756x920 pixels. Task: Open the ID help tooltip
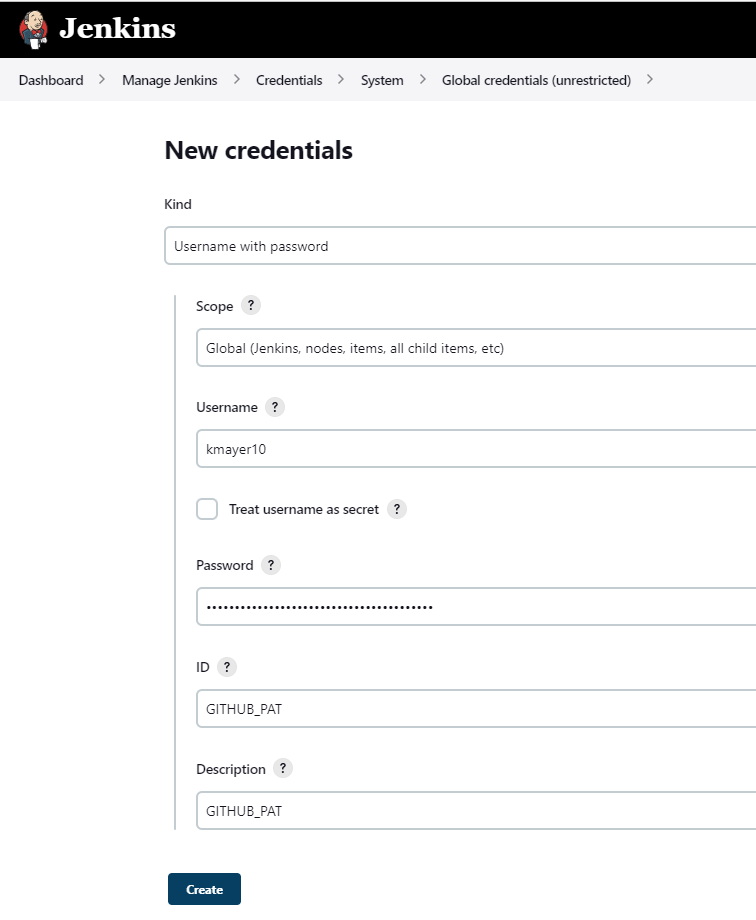click(x=226, y=667)
